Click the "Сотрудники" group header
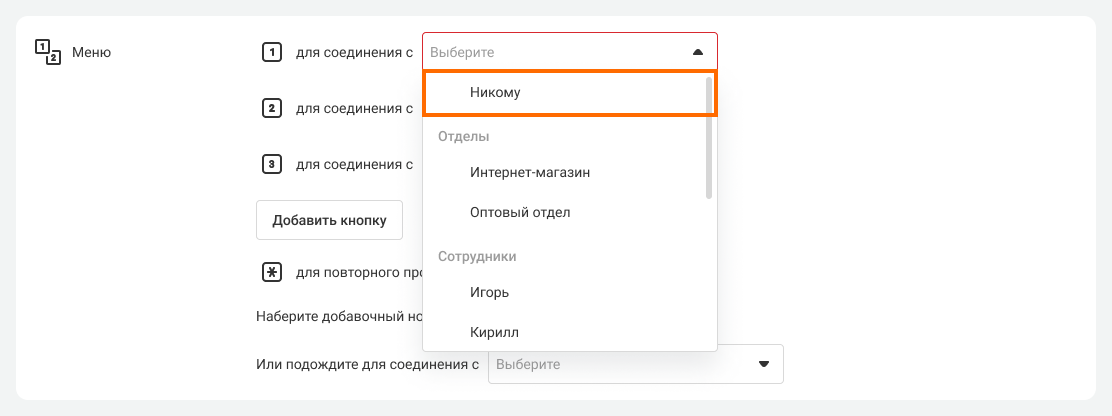Image resolution: width=1112 pixels, height=416 pixels. click(477, 256)
